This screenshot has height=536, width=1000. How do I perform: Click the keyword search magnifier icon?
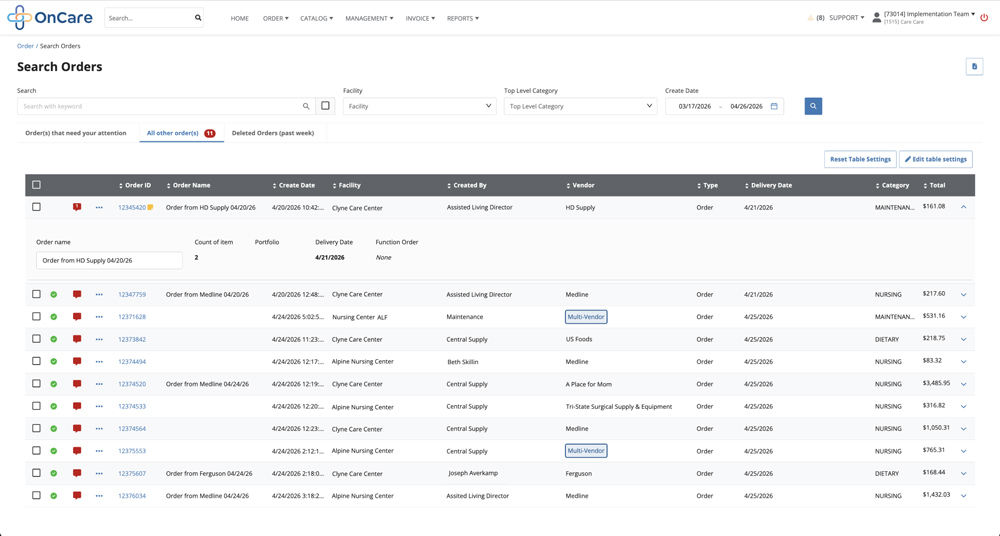(306, 106)
